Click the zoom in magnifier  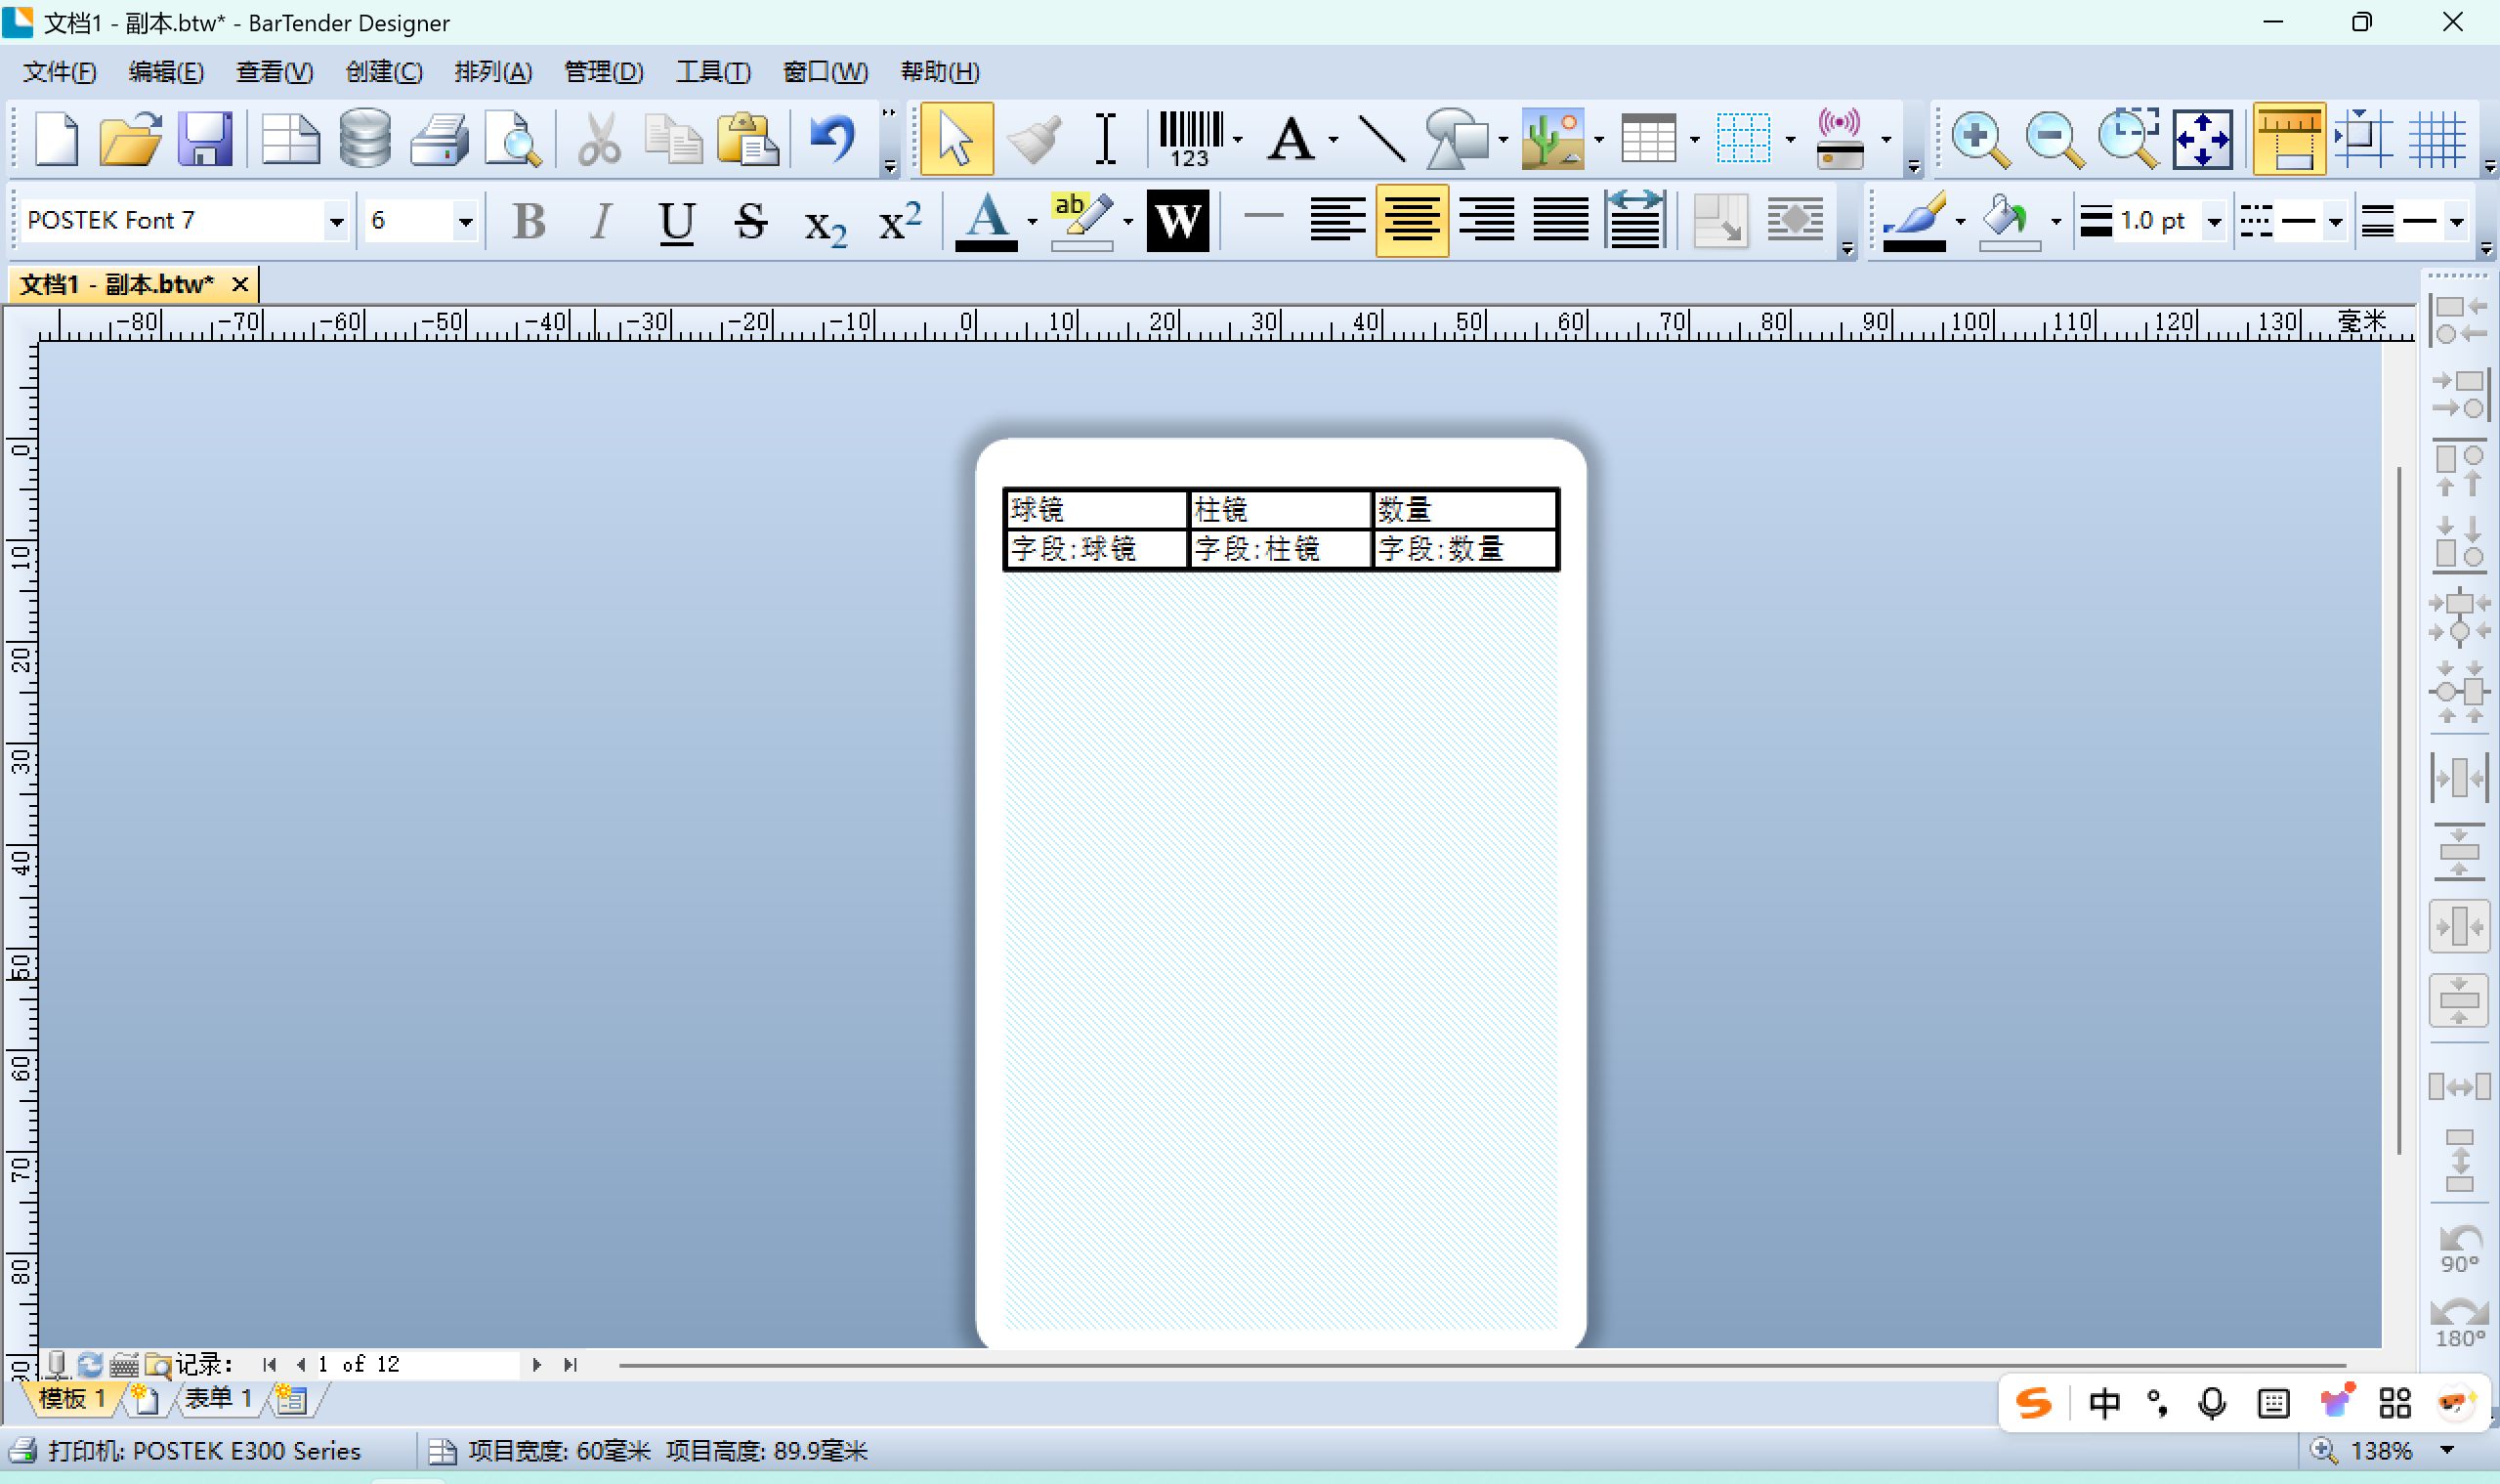coord(1979,138)
